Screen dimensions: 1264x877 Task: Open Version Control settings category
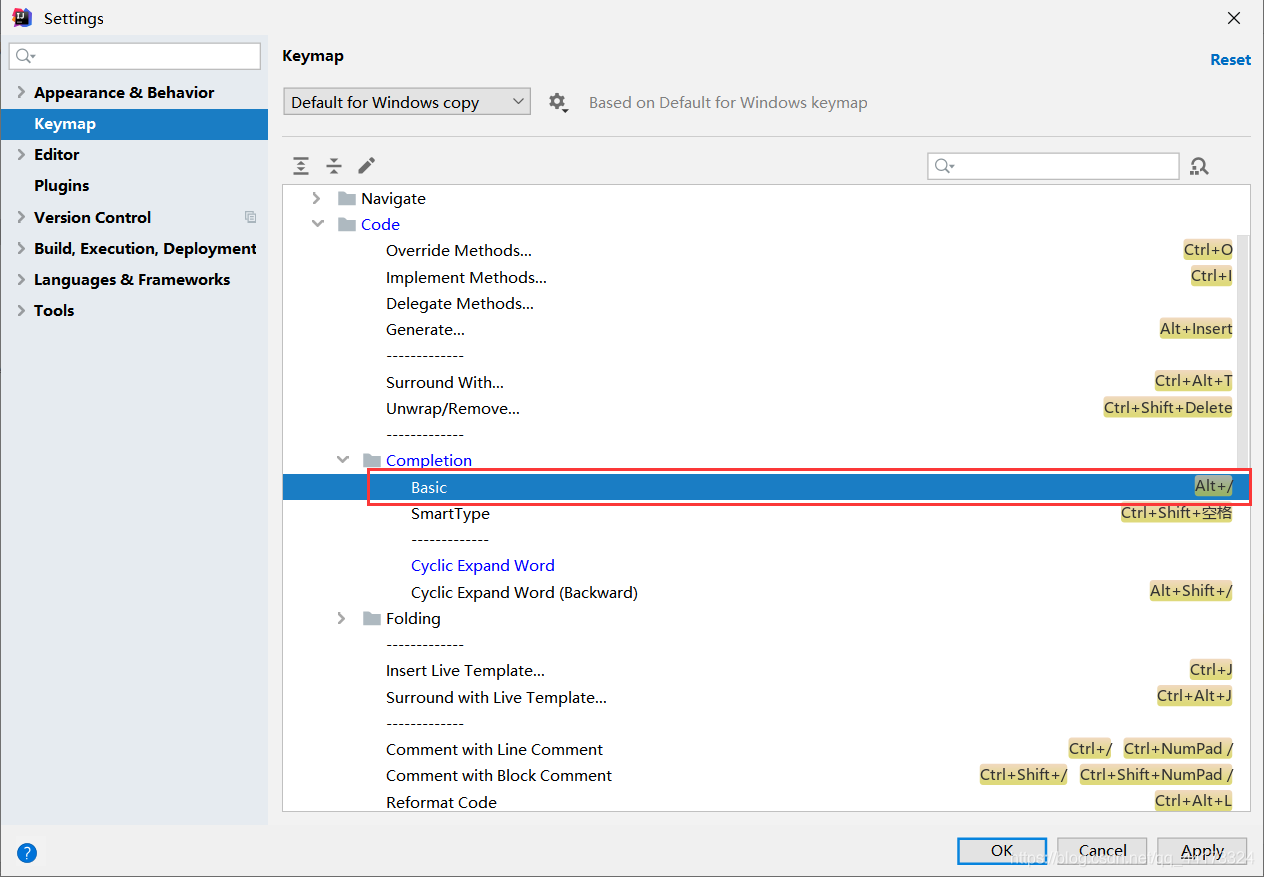[x=92, y=217]
